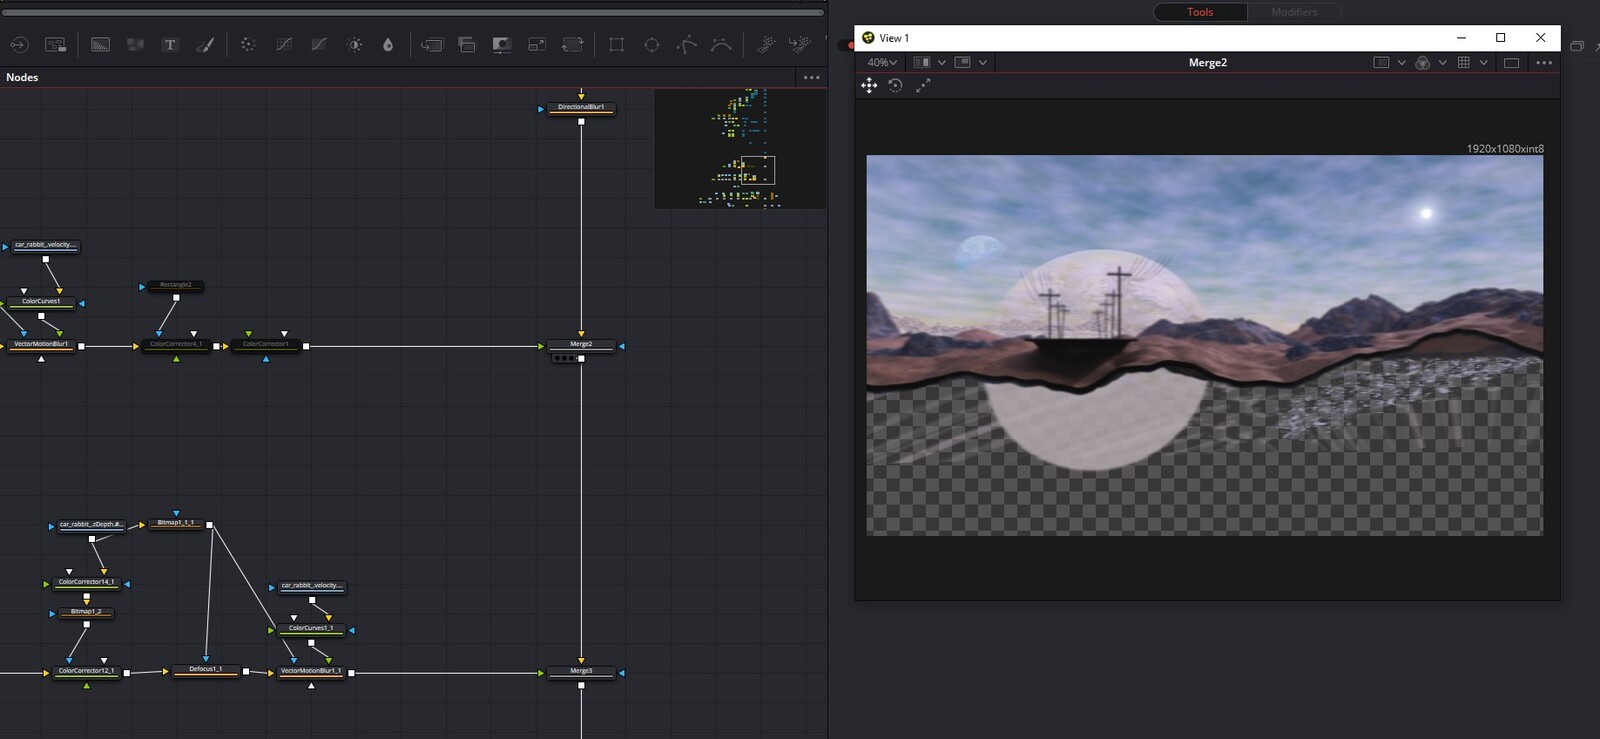This screenshot has width=1600, height=739.
Task: Click the Fast Noise tool icon
Action: tap(135, 45)
